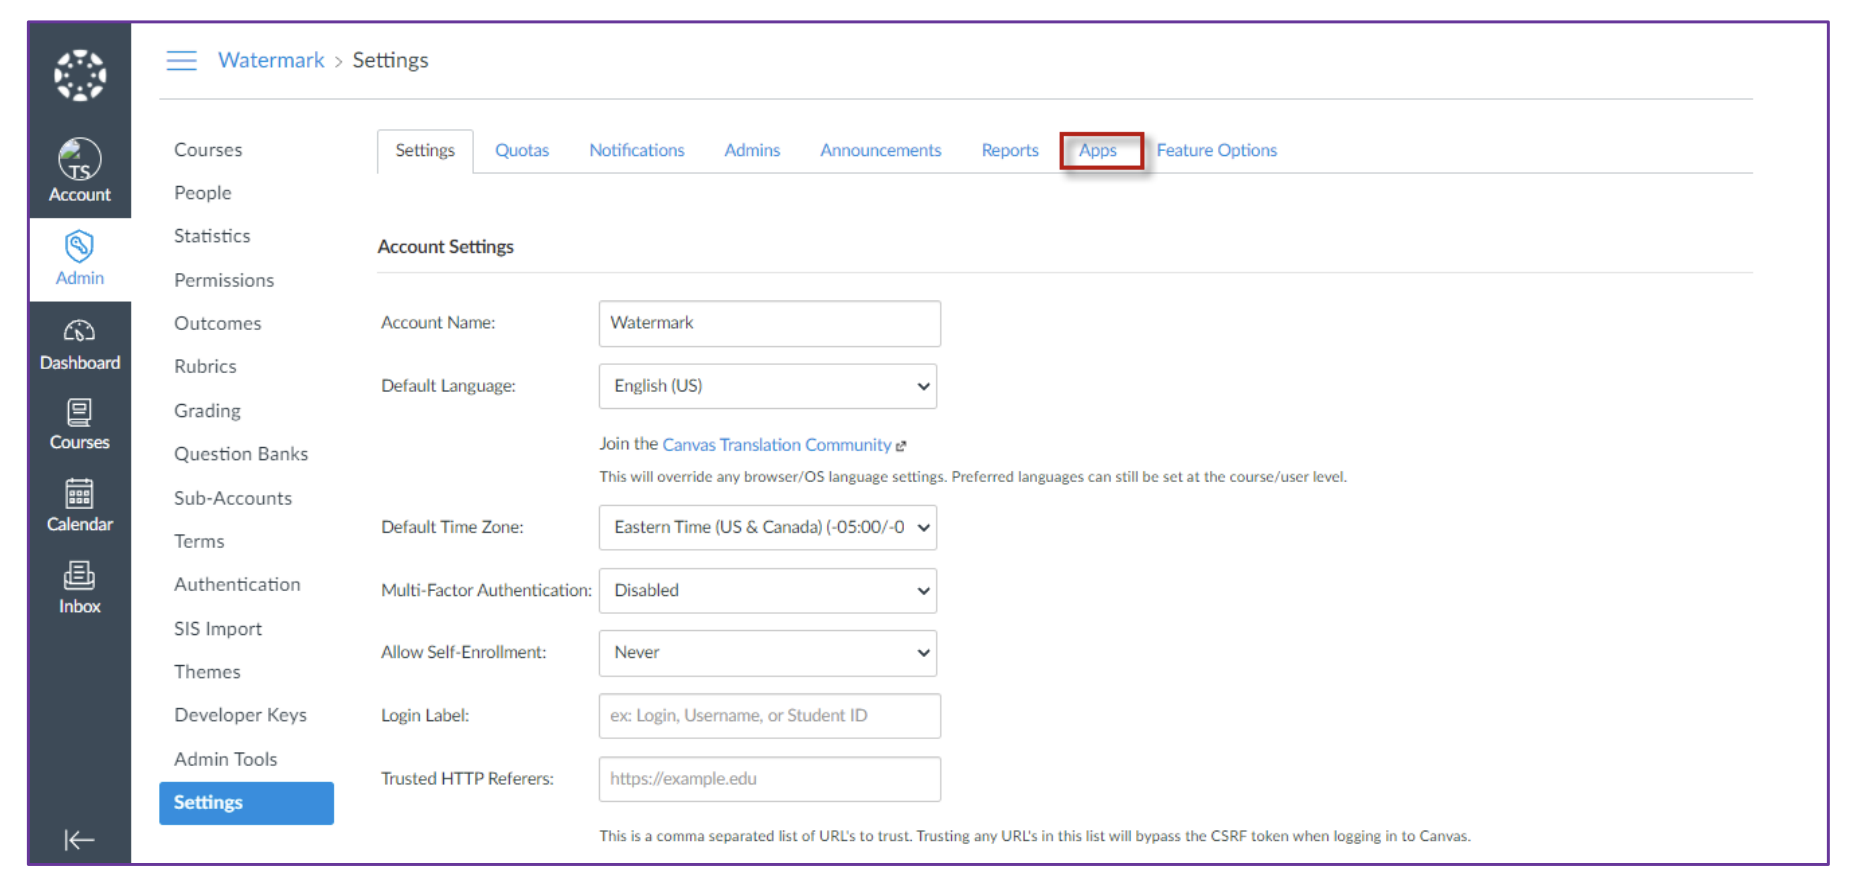Click the Settings breadcrumb text
1850x886 pixels.
point(390,60)
